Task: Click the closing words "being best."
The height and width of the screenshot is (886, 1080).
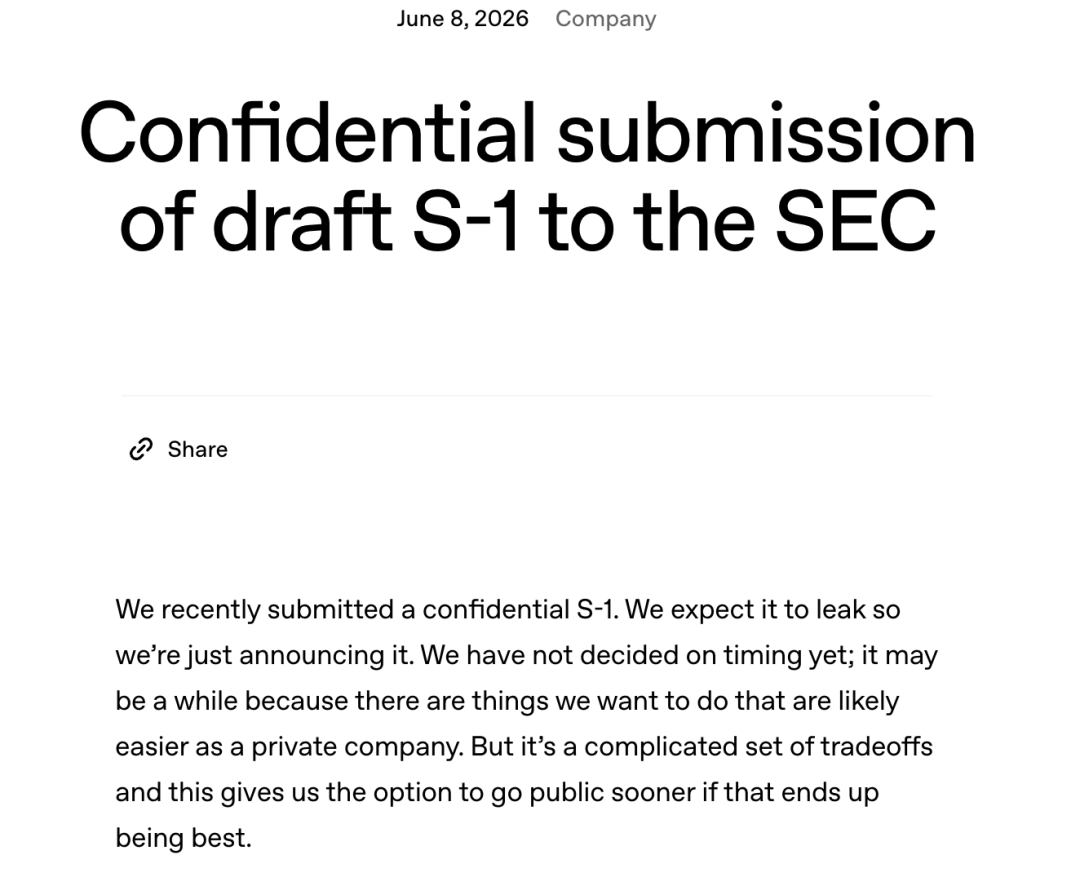Action: 184,838
